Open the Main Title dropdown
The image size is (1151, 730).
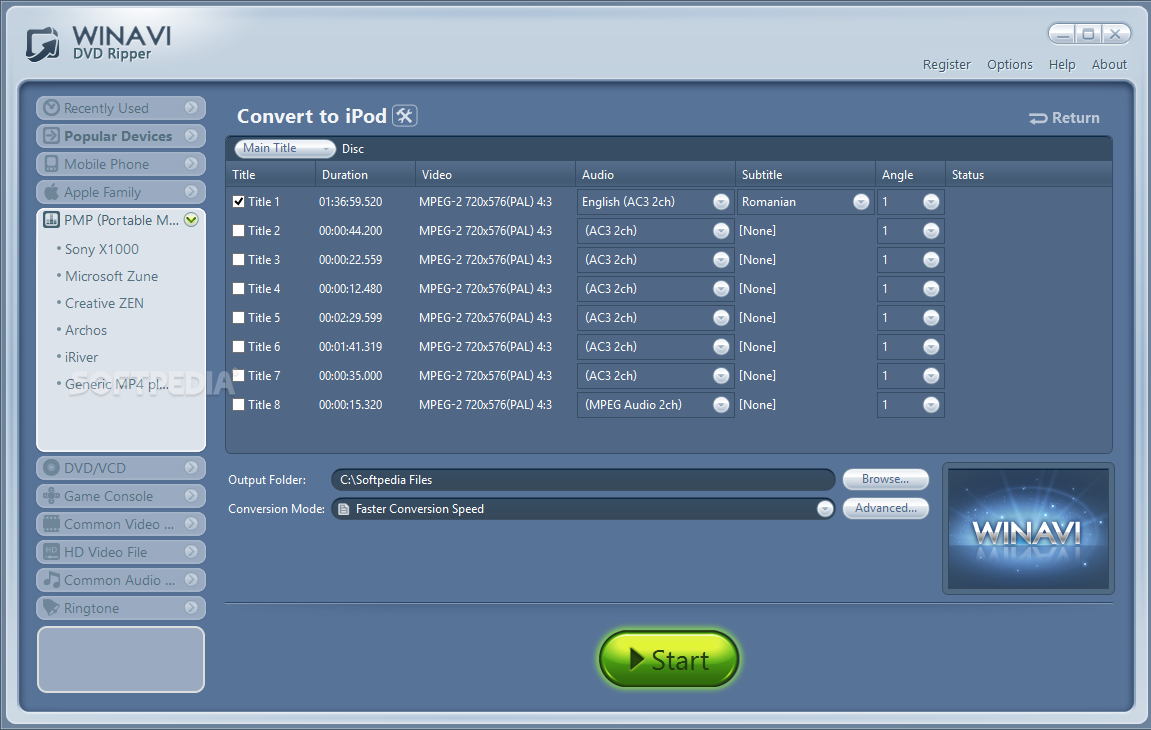tap(285, 148)
